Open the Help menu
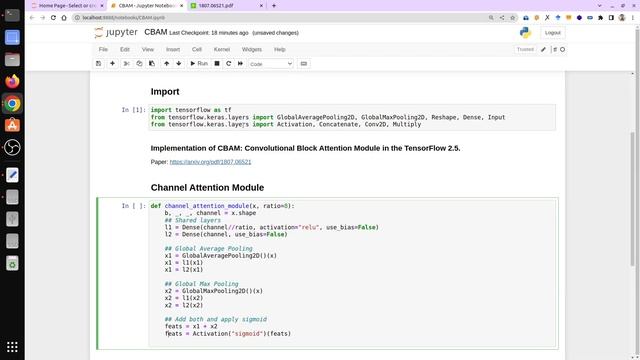640x360 pixels. [x=280, y=49]
